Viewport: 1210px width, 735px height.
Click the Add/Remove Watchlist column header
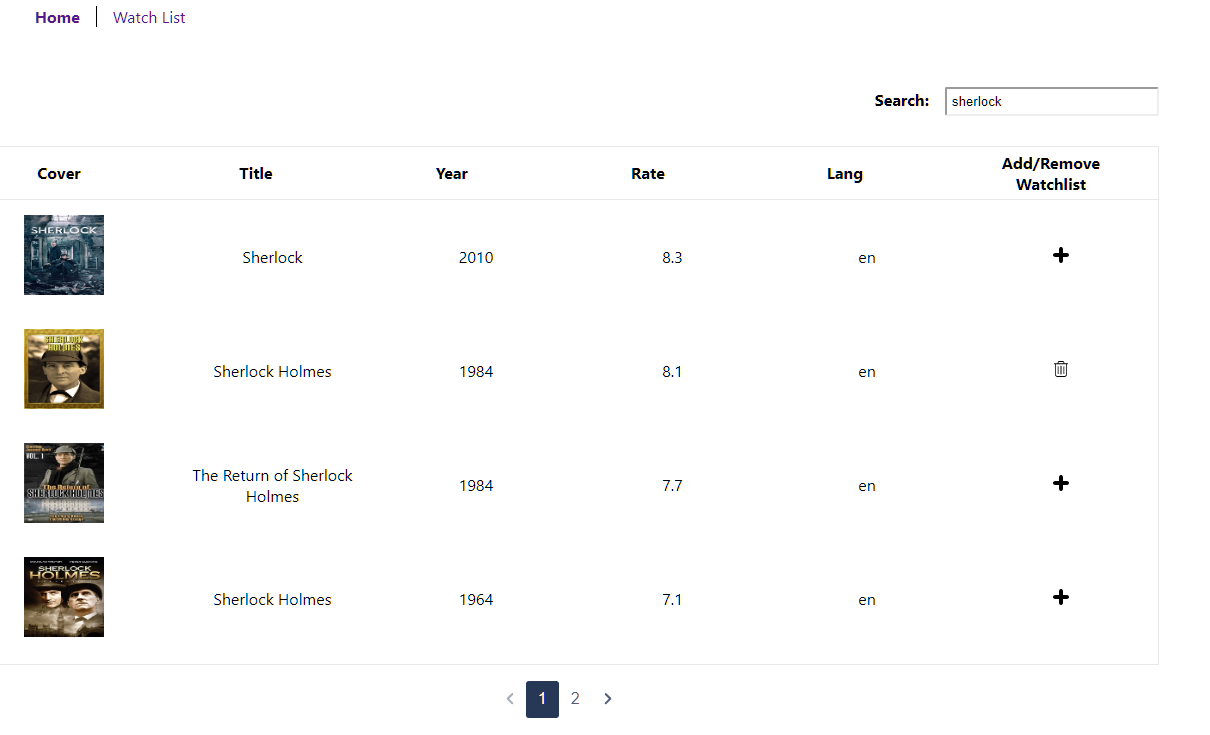pyautogui.click(x=1051, y=174)
